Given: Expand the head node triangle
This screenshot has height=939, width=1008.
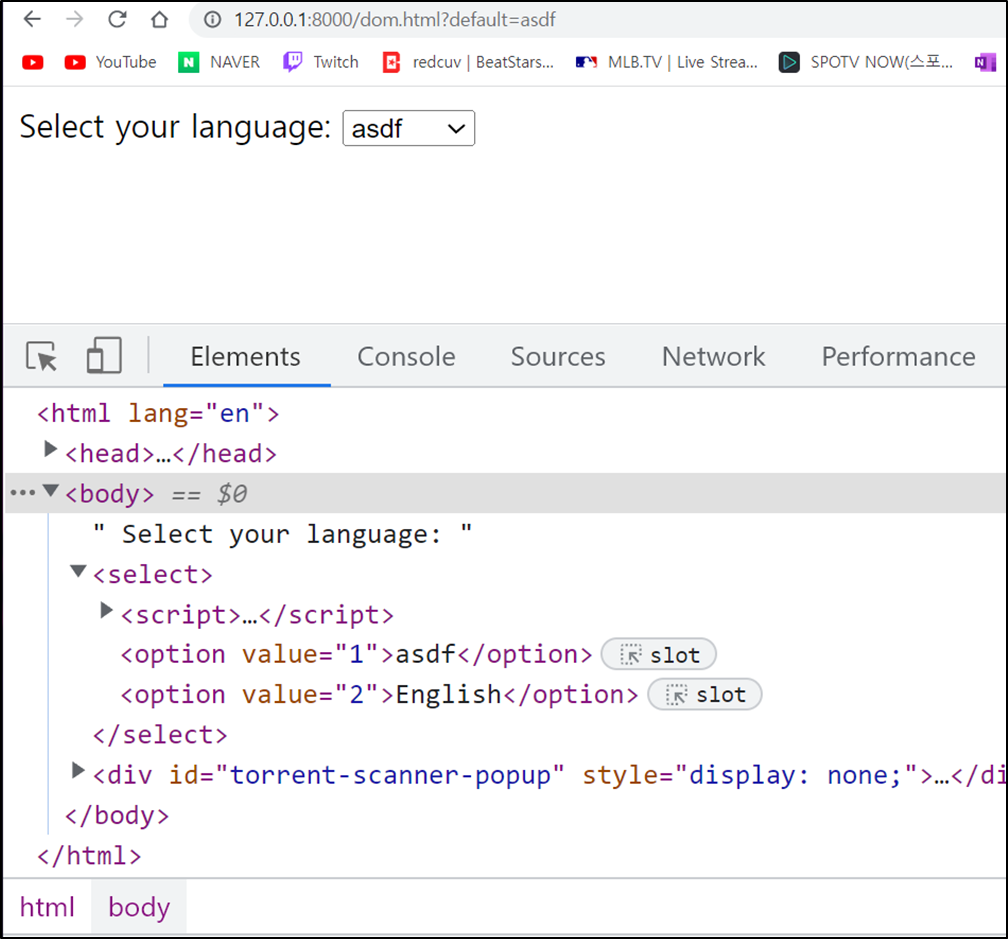Looking at the screenshot, I should pos(50,449).
